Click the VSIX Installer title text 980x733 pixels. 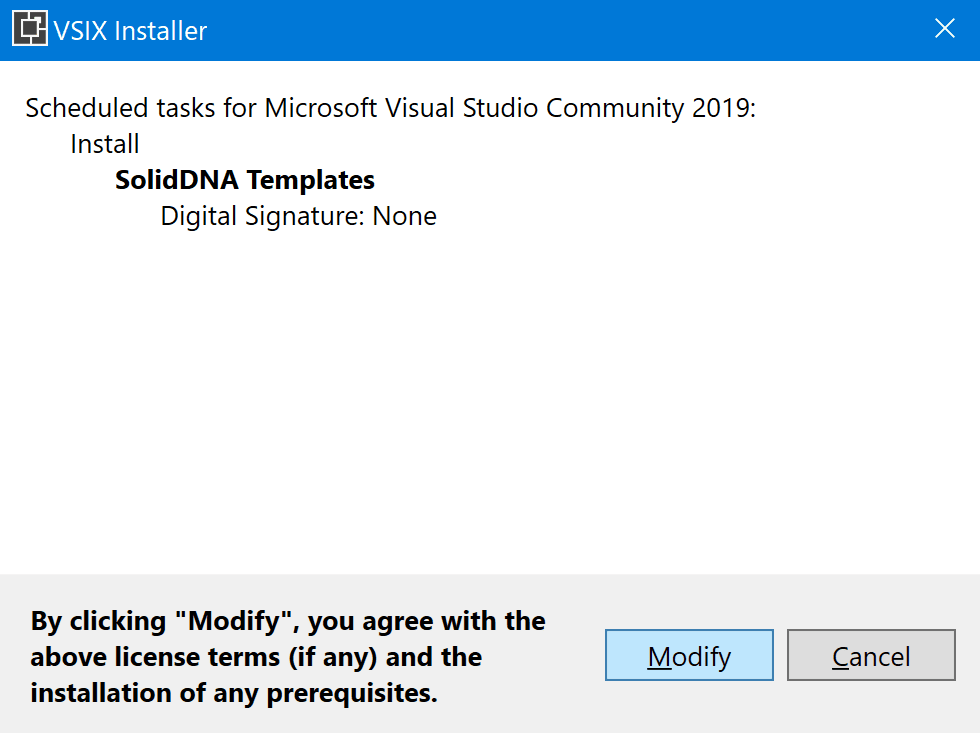pyautogui.click(x=130, y=31)
